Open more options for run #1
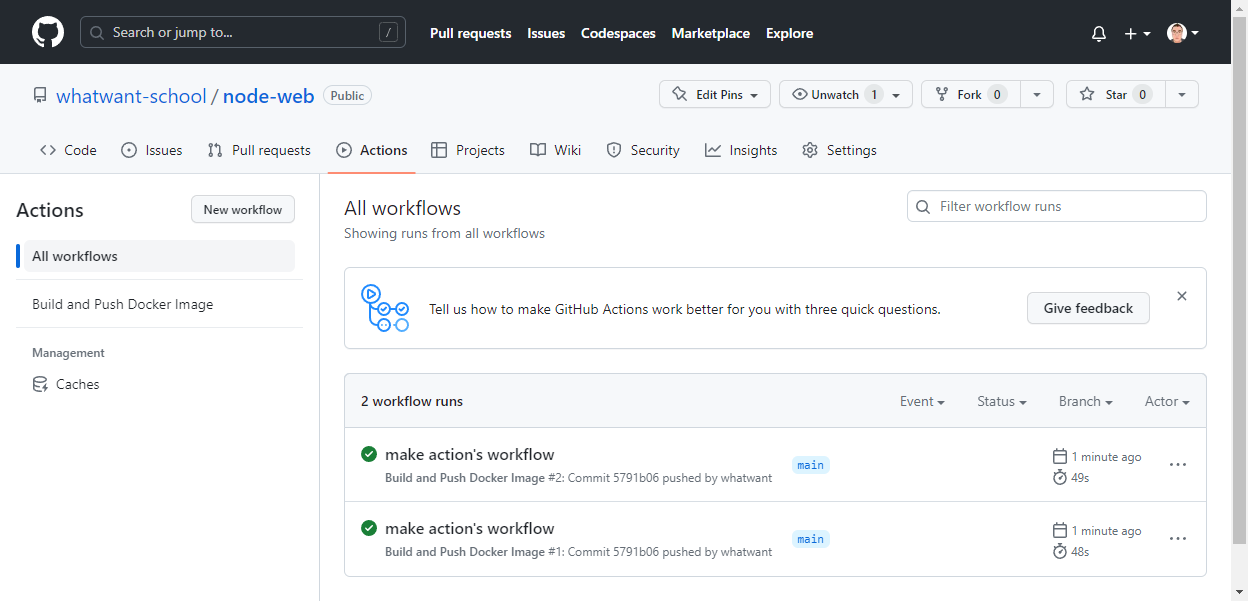The height and width of the screenshot is (601, 1248). (1178, 539)
